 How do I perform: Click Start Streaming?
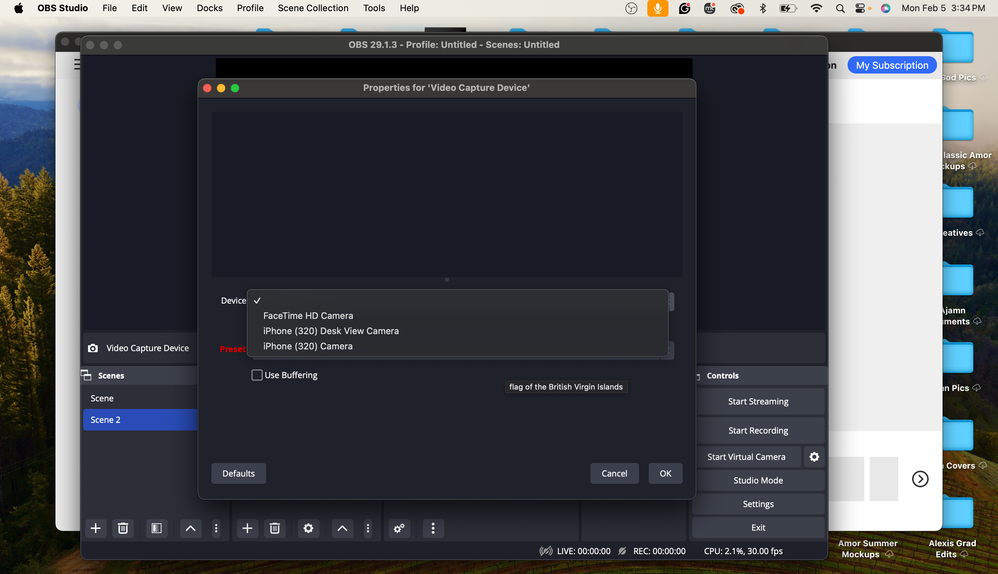758,402
